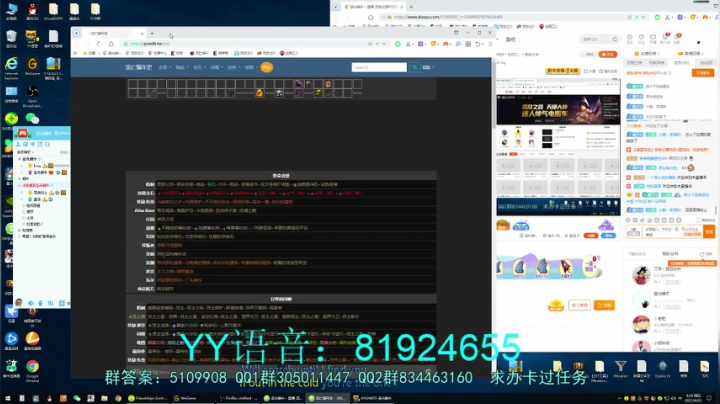Click the poedb page vertical scrollbar
Viewport: 720px width, 404px height.
(x=494, y=94)
